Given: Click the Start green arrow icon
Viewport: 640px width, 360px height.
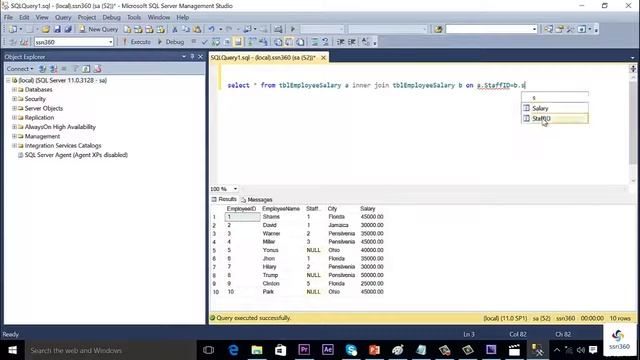Looking at the screenshot, I should pos(293,29).
